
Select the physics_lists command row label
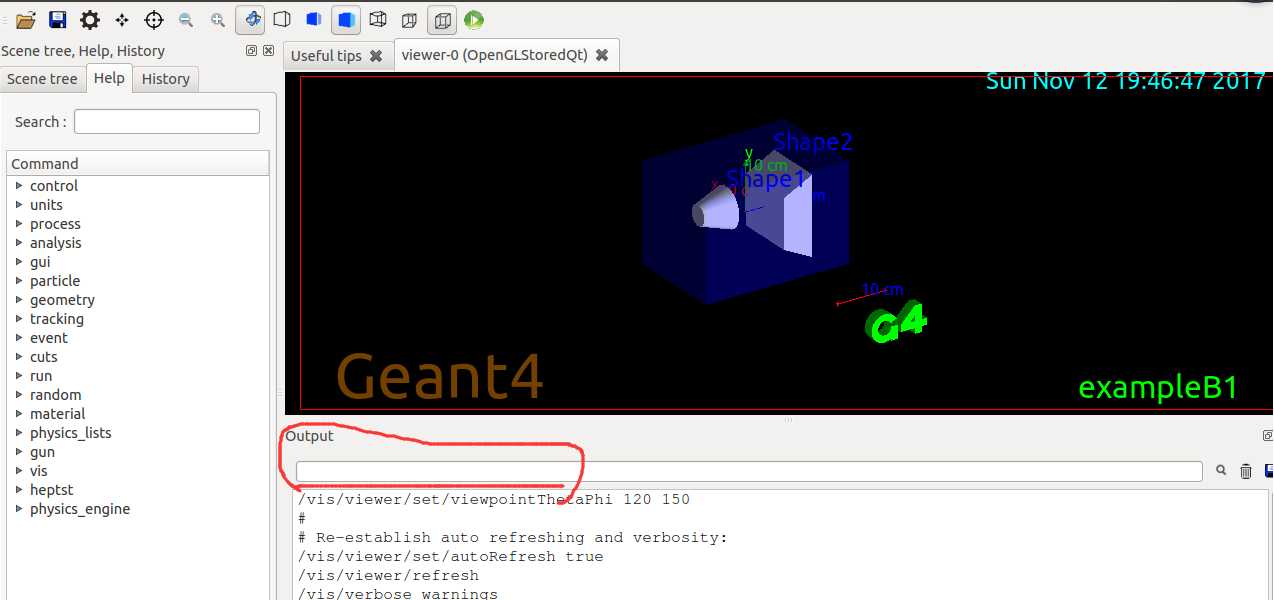71,433
